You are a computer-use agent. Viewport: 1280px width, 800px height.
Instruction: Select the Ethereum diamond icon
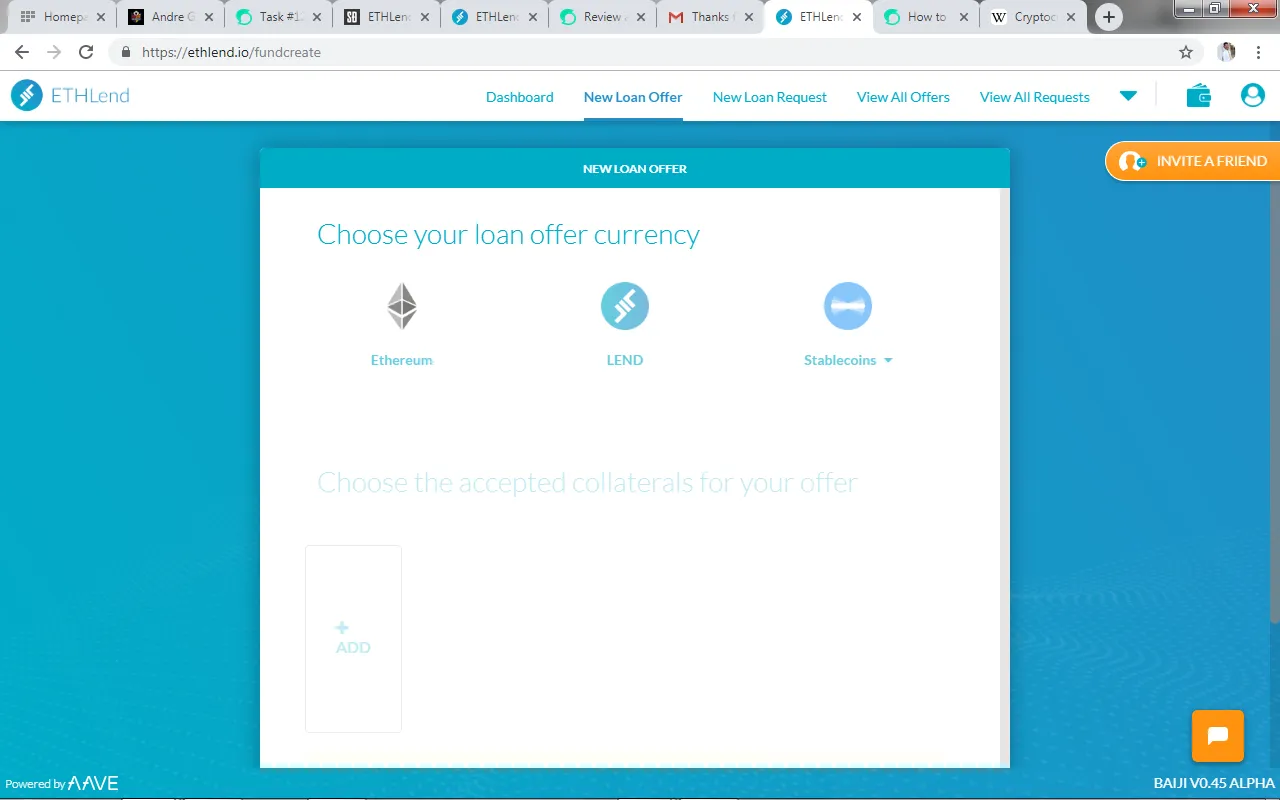pos(402,306)
